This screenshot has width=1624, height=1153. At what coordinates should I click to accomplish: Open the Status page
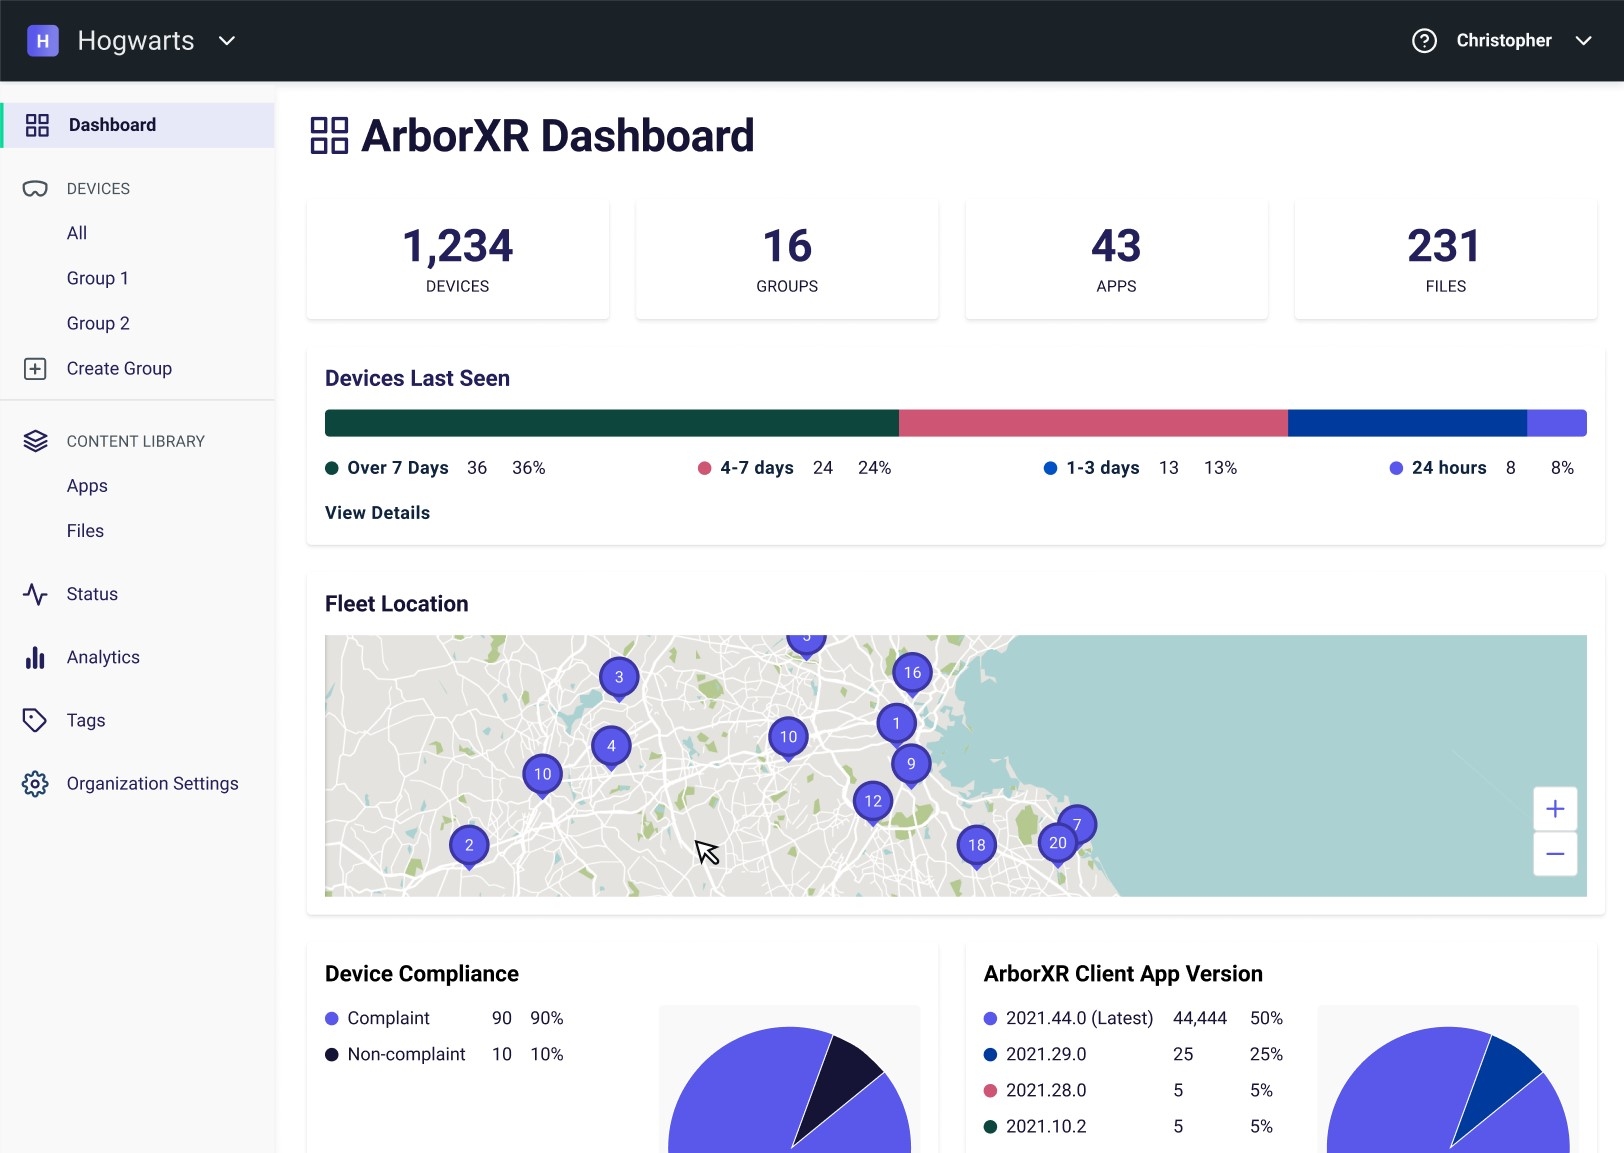[x=92, y=594]
